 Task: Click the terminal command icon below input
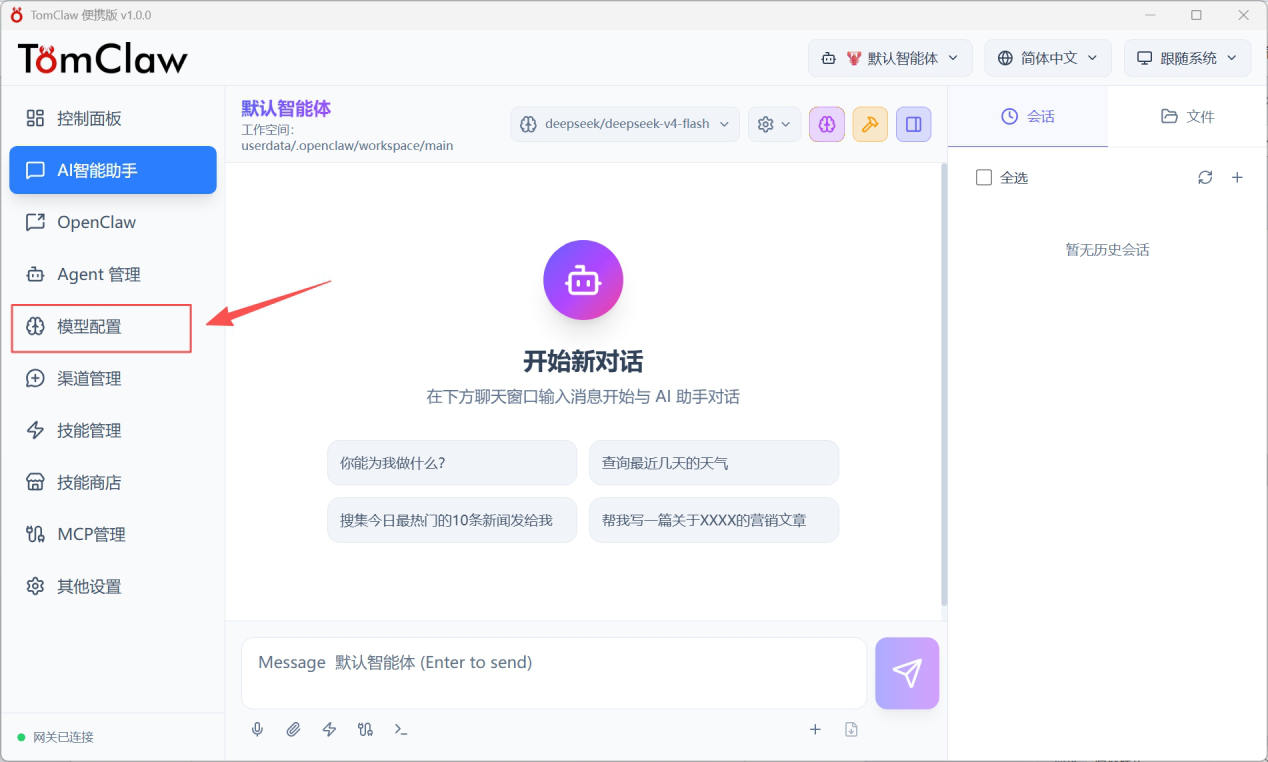tap(401, 729)
